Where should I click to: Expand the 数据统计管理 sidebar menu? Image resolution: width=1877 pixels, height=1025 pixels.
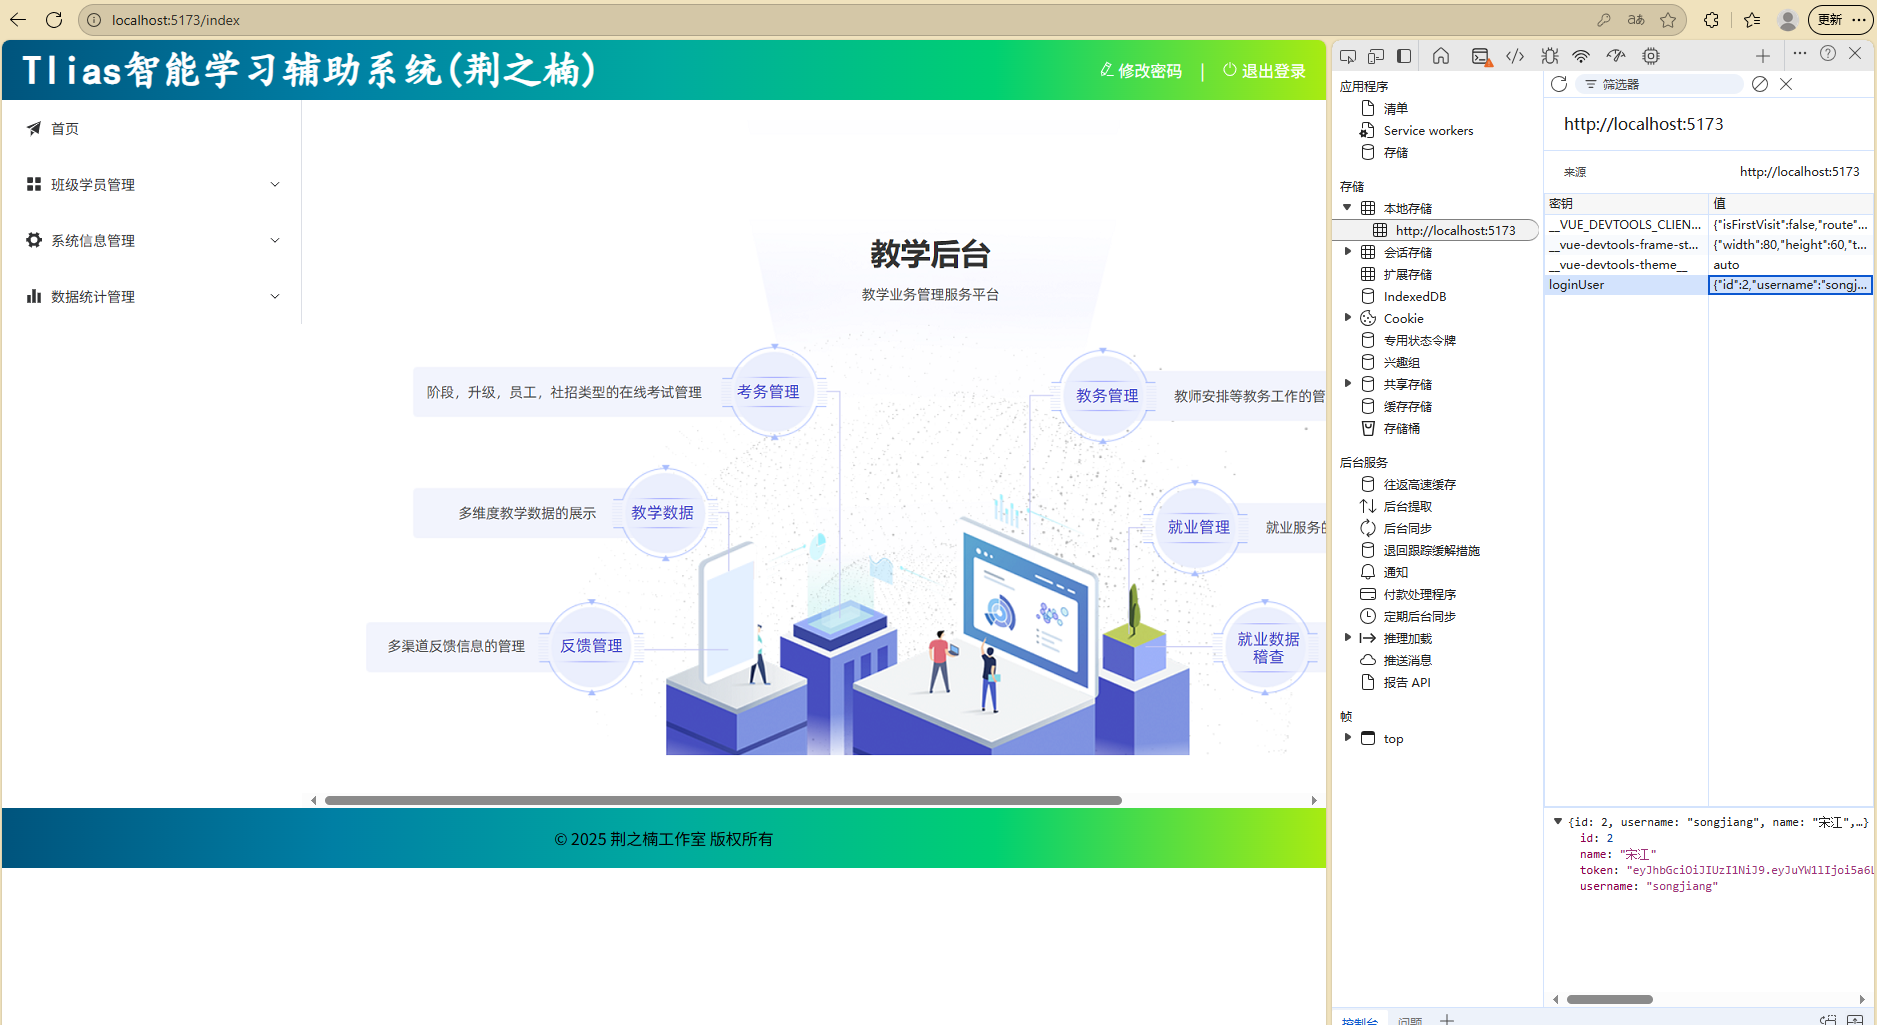(x=152, y=297)
